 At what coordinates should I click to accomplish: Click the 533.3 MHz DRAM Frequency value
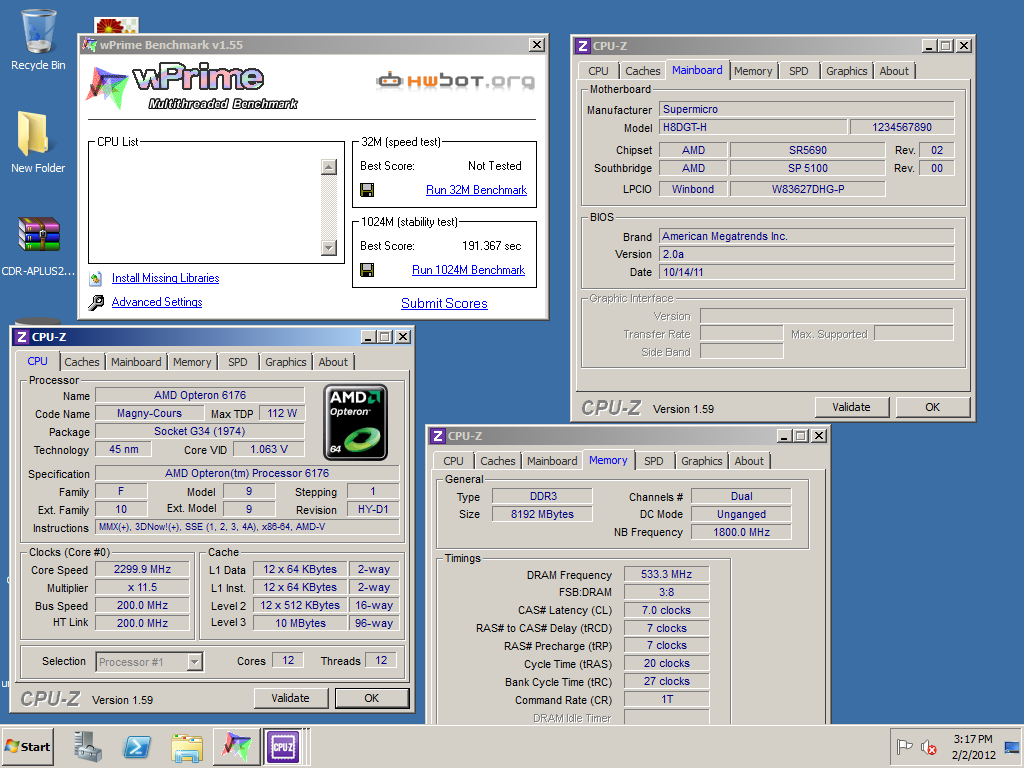(x=666, y=574)
